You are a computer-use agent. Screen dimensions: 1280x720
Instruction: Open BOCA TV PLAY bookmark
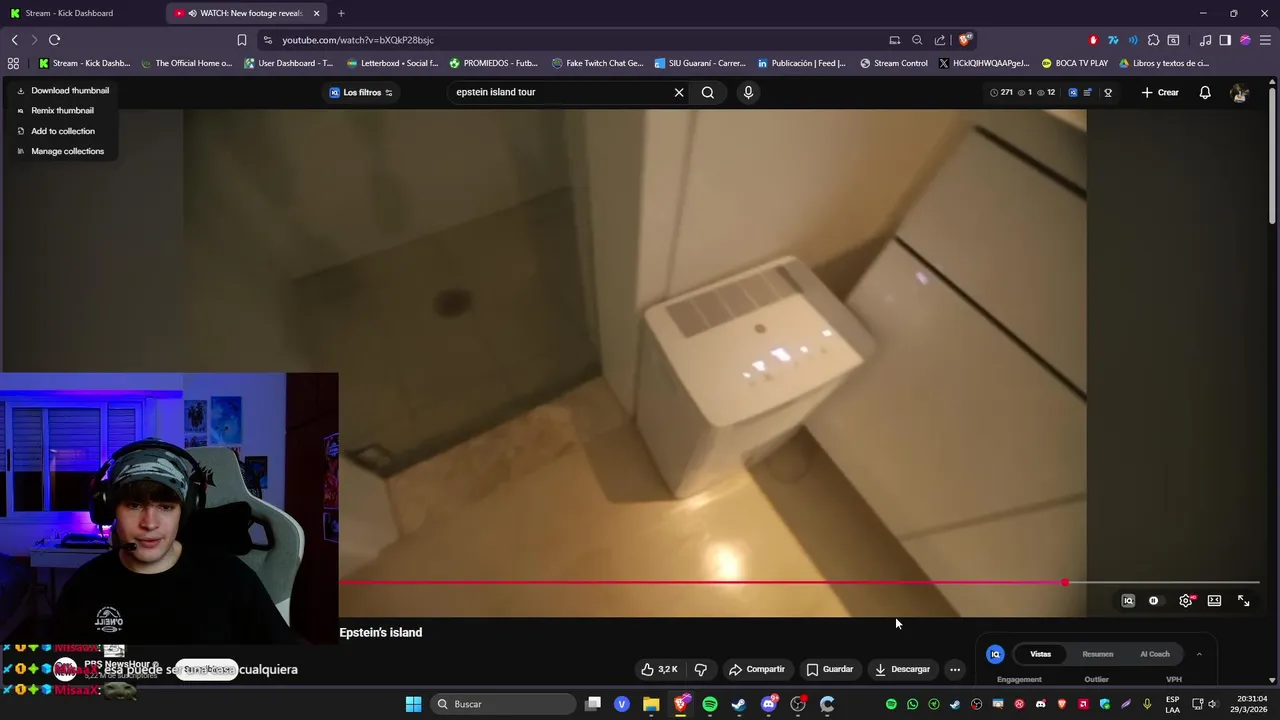[x=1075, y=63]
